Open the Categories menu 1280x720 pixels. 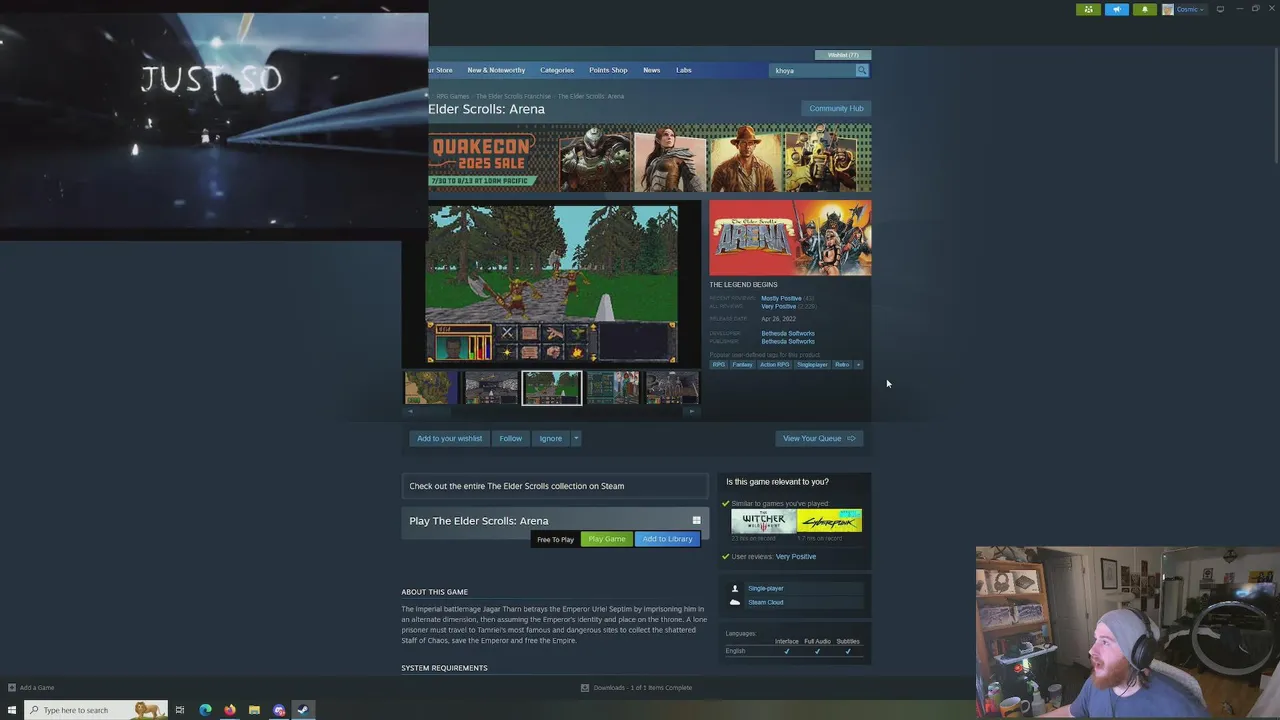point(557,70)
